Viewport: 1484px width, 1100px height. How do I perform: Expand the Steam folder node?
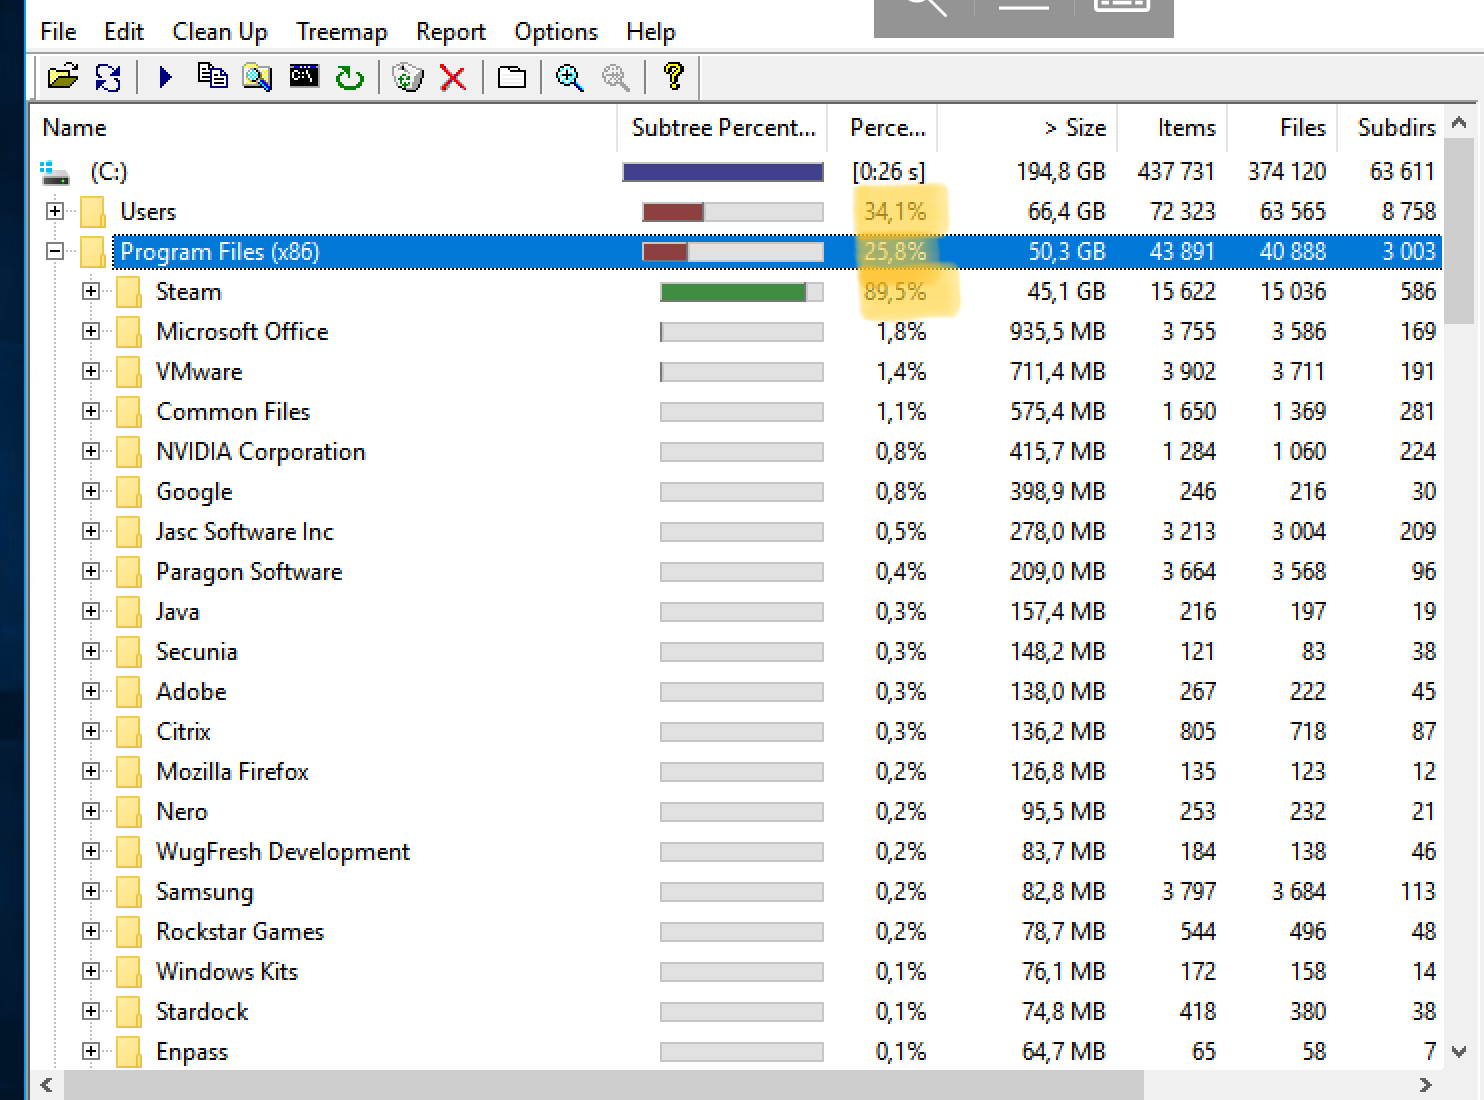click(x=91, y=291)
